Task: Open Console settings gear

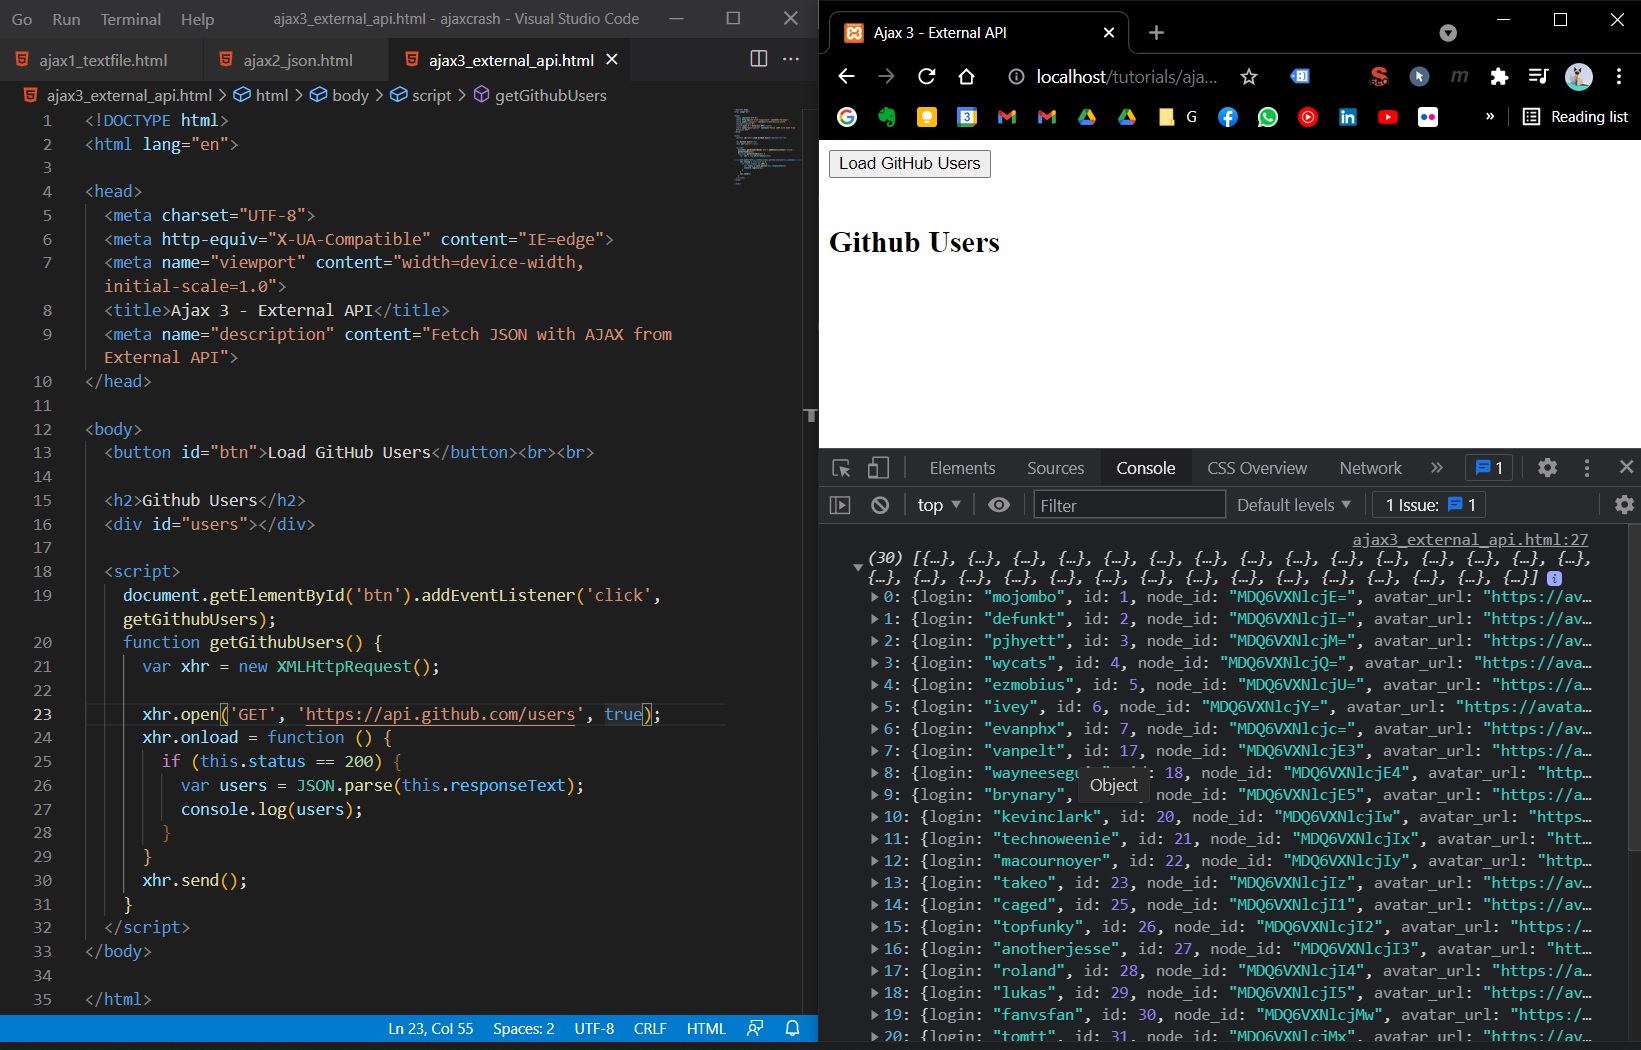Action: [x=1624, y=505]
